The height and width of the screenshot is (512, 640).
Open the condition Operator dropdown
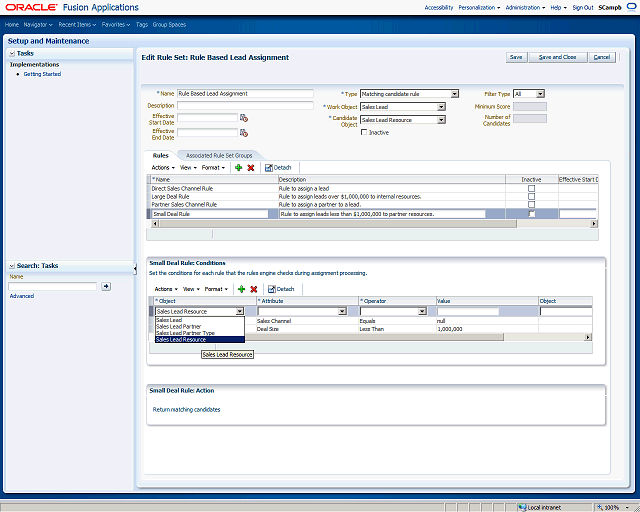coord(422,312)
